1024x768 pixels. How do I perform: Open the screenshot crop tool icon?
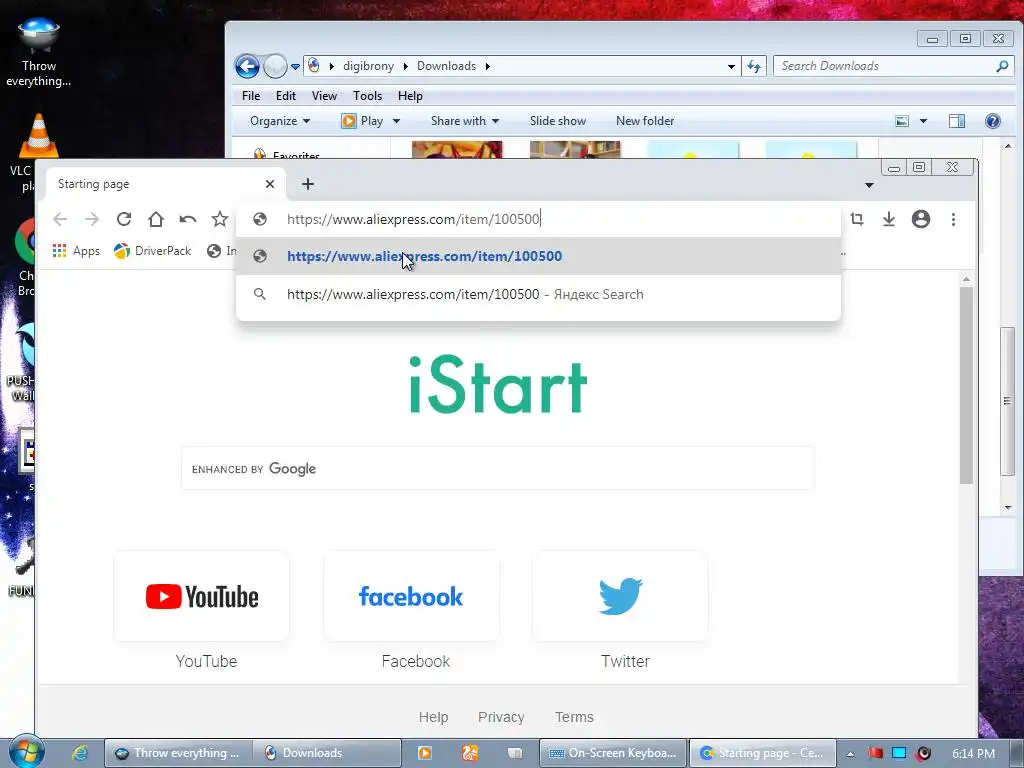(x=857, y=219)
